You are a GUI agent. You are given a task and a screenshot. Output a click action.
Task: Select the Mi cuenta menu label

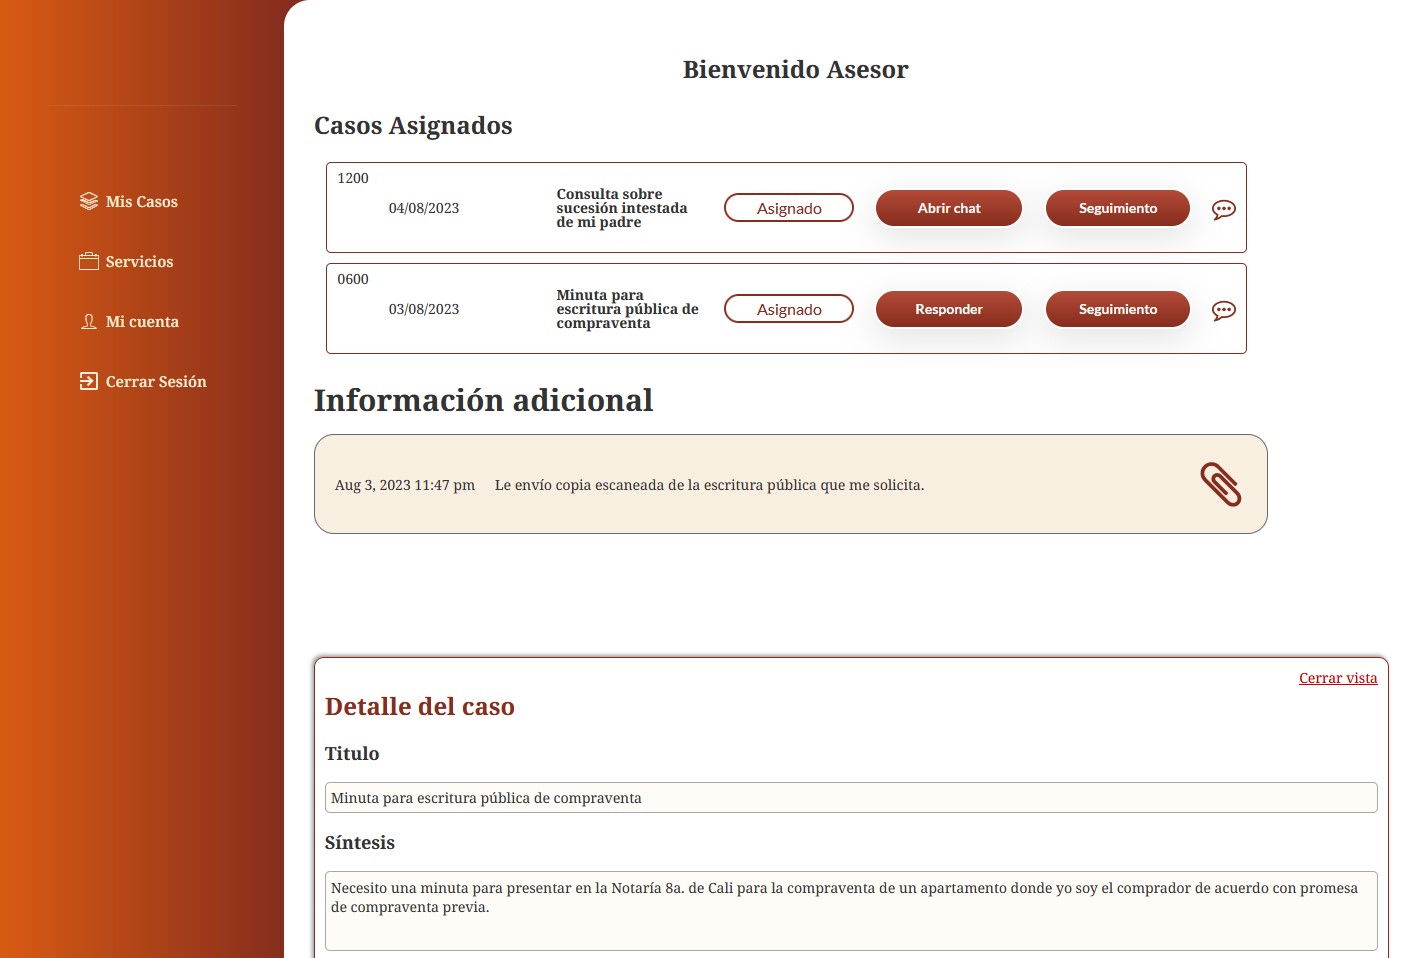pos(142,322)
